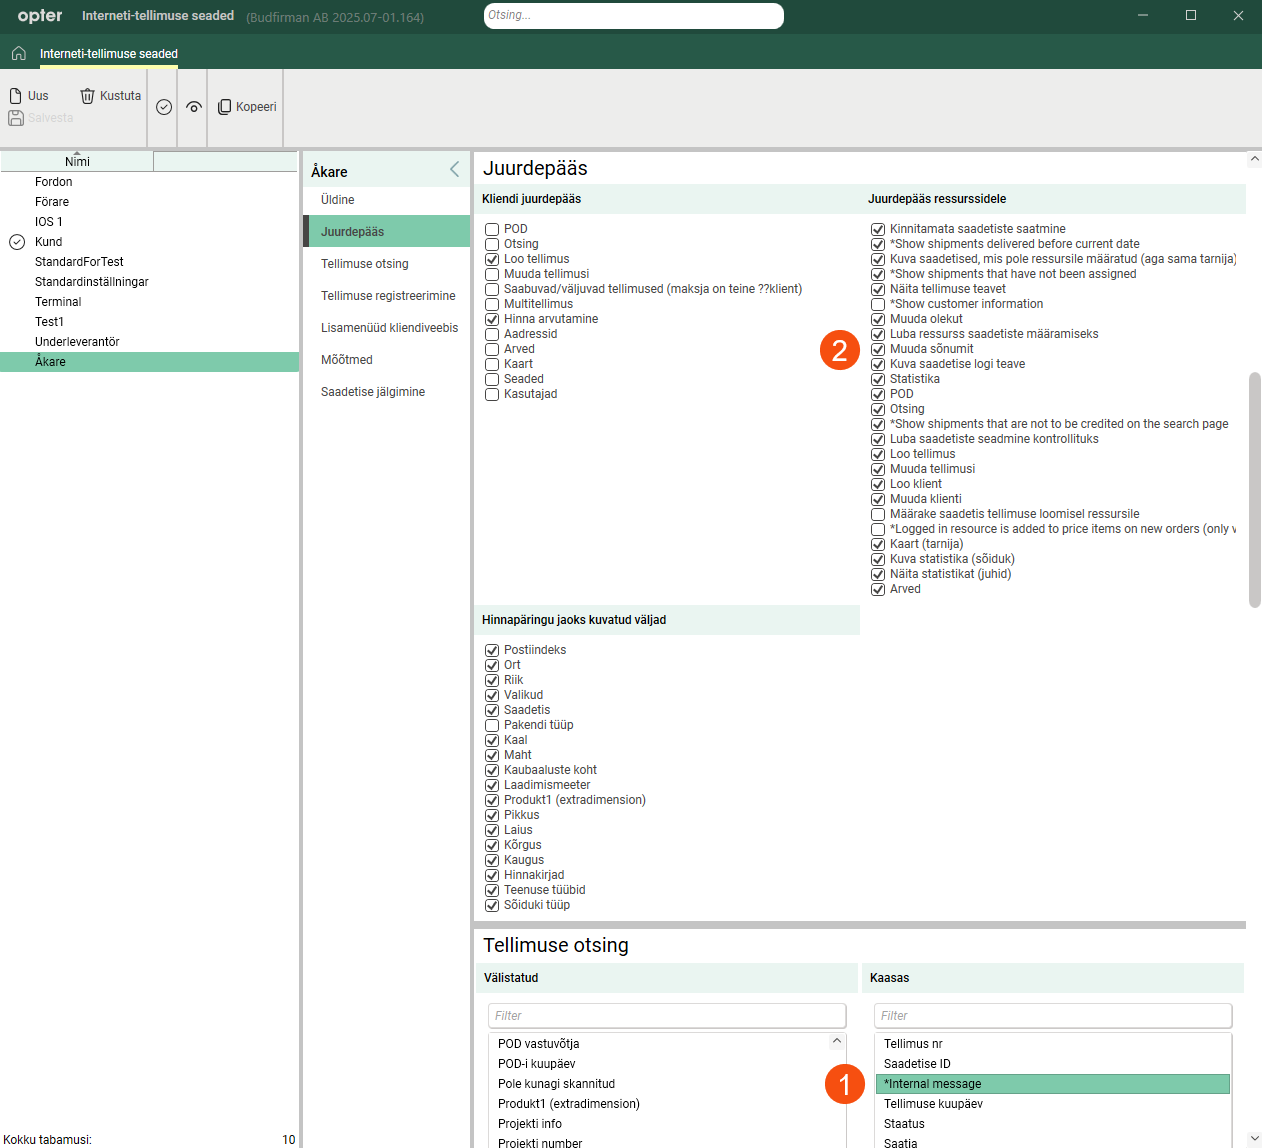The height and width of the screenshot is (1148, 1262).
Task: Click the eye preview toolbar icon
Action: tap(194, 107)
